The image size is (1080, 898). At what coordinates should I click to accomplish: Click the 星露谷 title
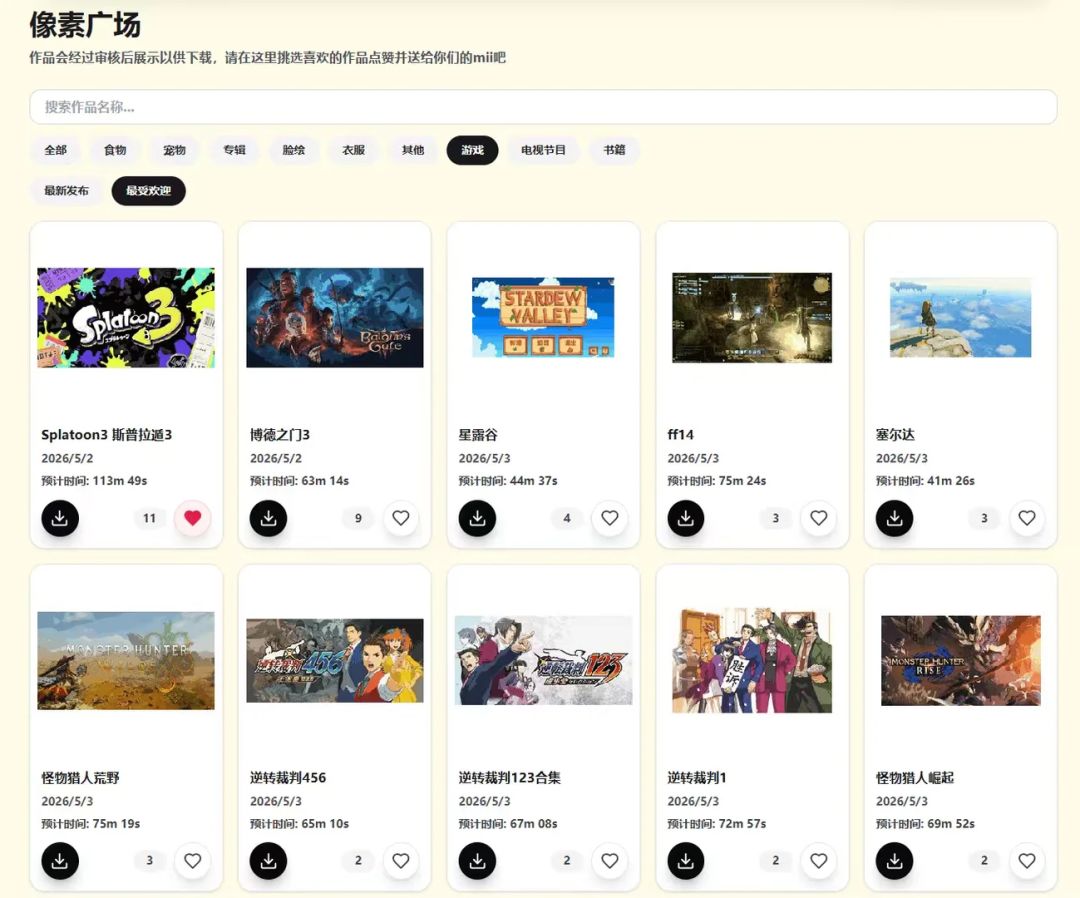click(x=478, y=435)
